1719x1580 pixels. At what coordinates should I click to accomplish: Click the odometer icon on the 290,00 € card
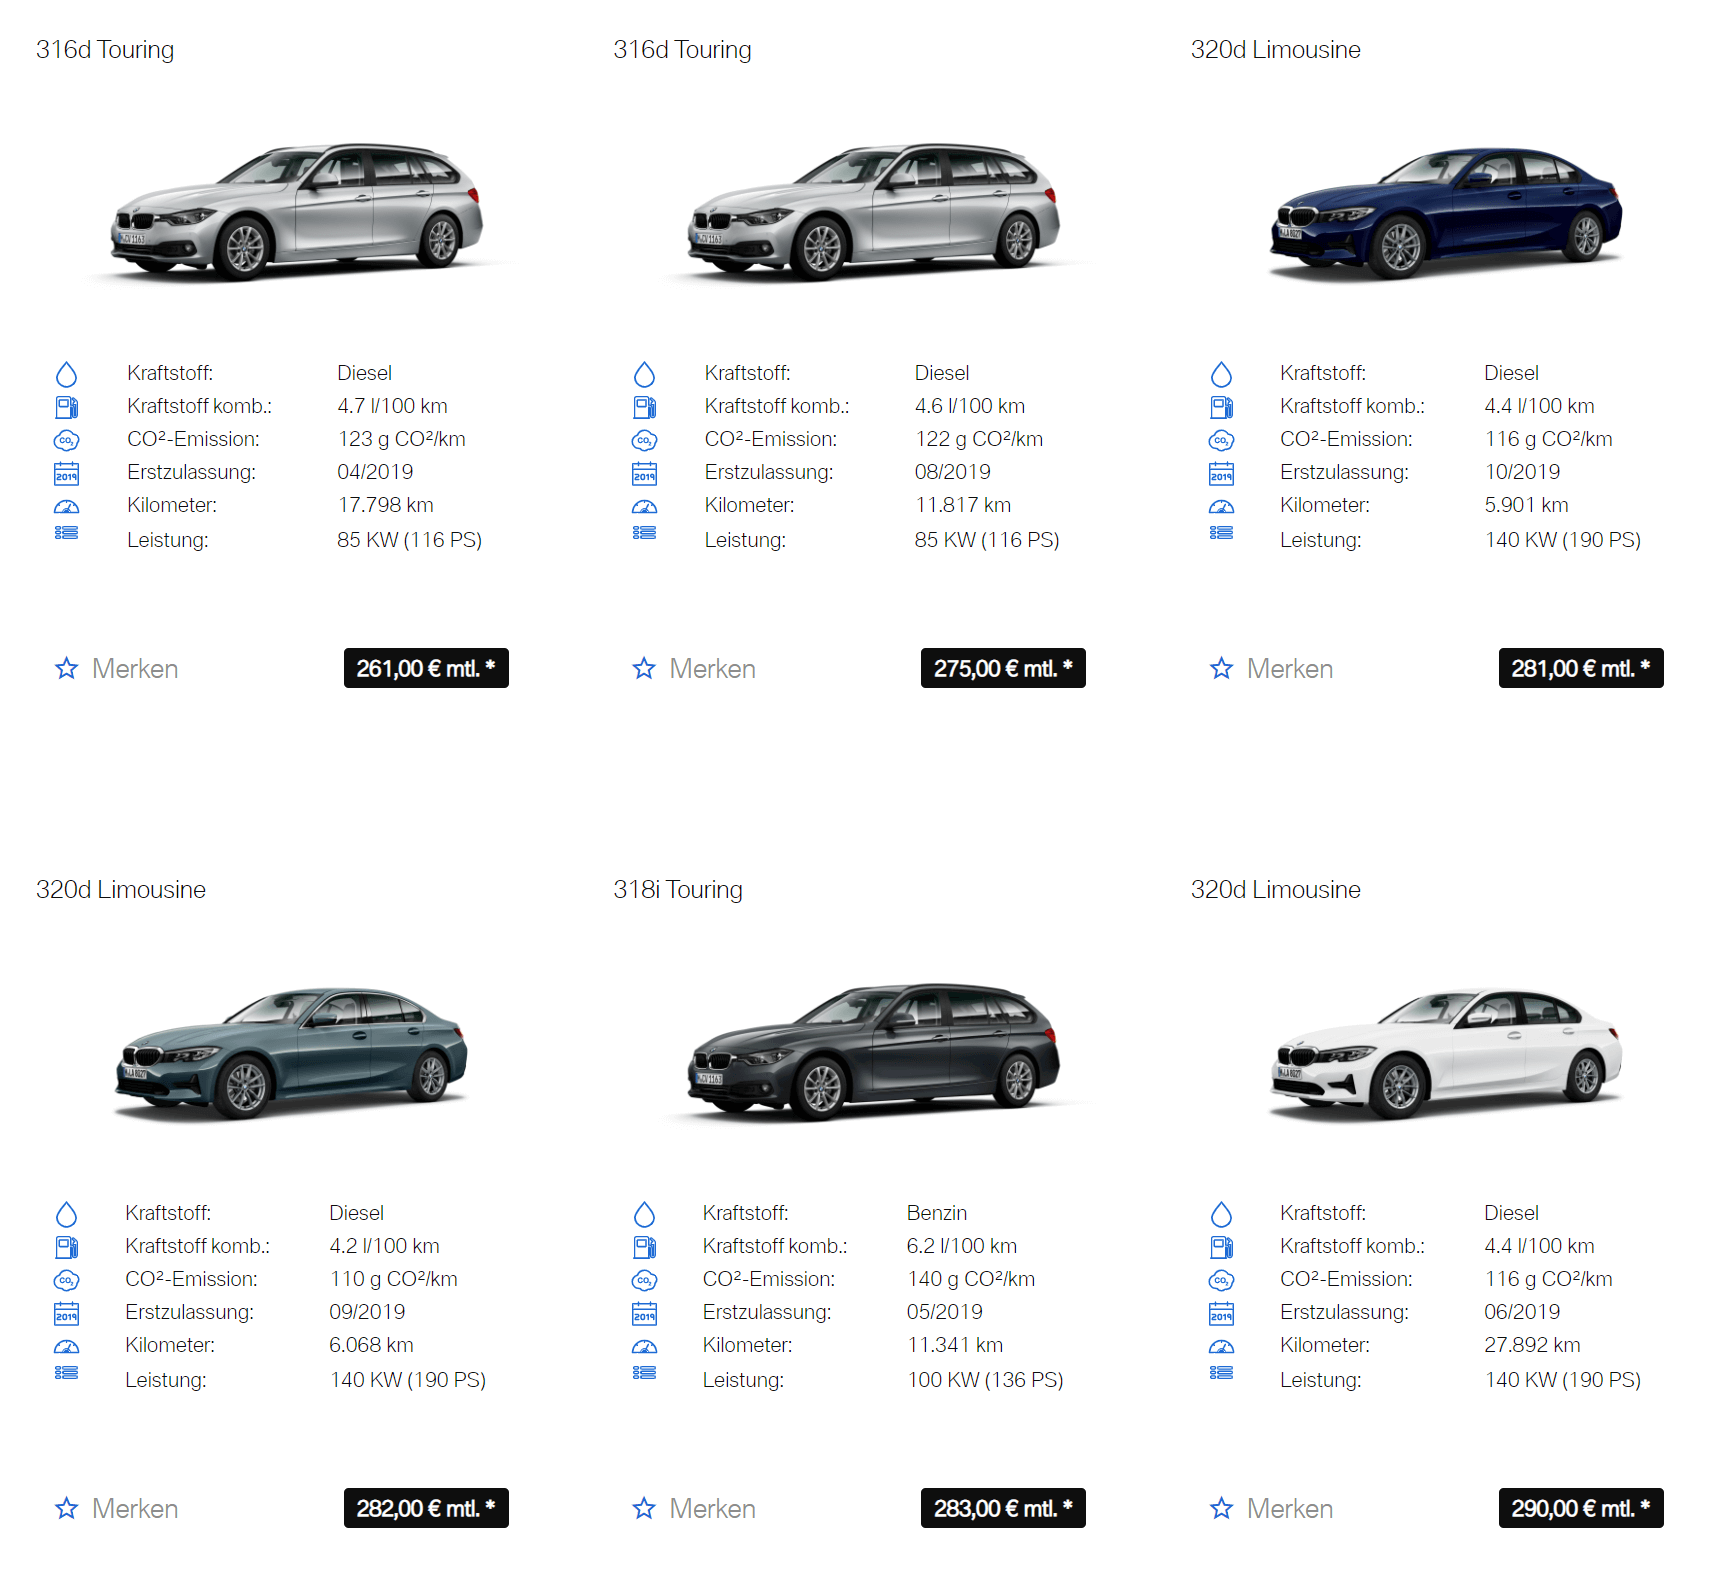(1221, 1346)
